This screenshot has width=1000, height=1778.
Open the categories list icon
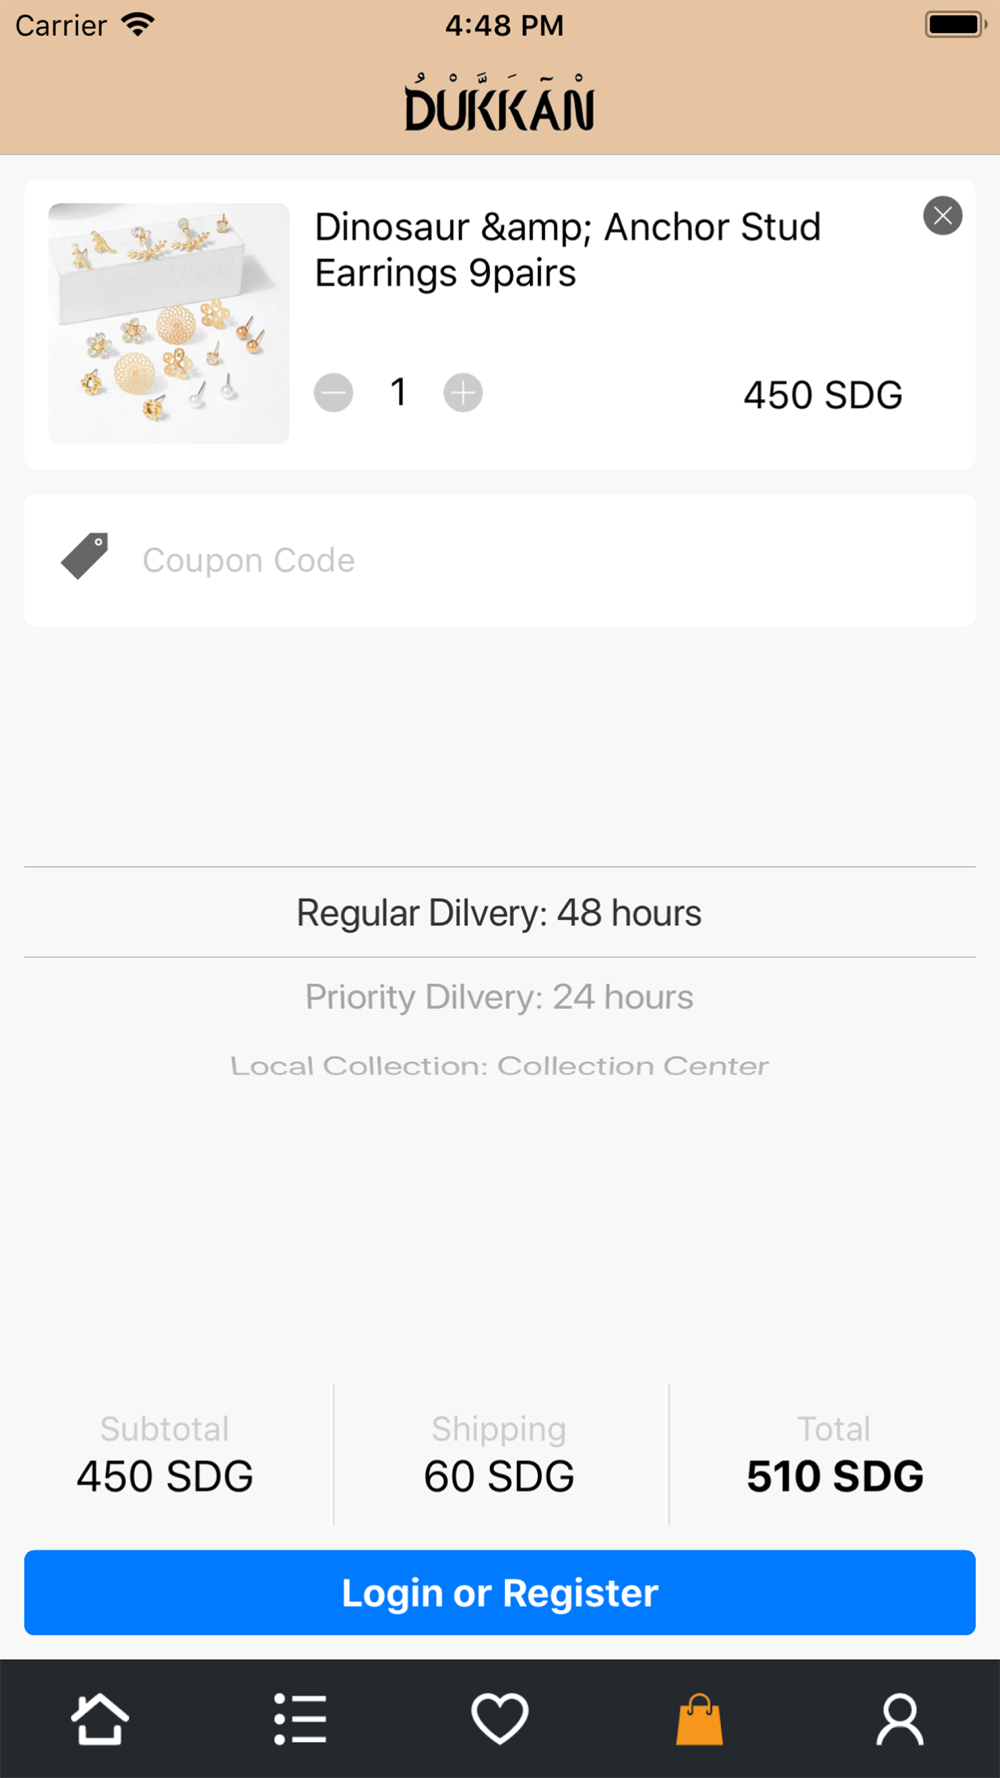pyautogui.click(x=300, y=1719)
